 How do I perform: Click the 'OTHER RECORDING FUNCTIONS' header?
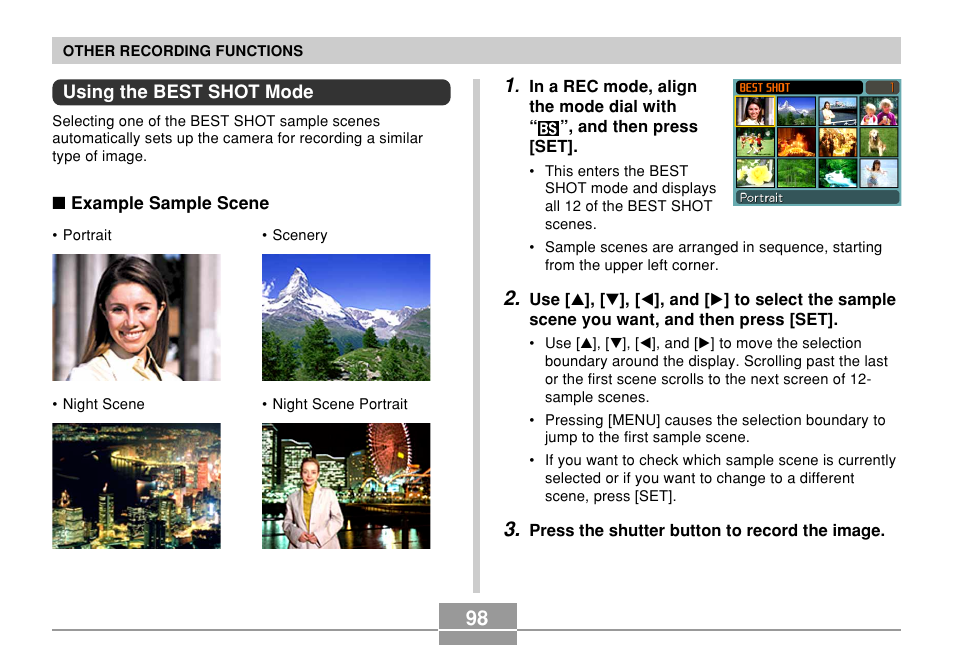pos(183,50)
